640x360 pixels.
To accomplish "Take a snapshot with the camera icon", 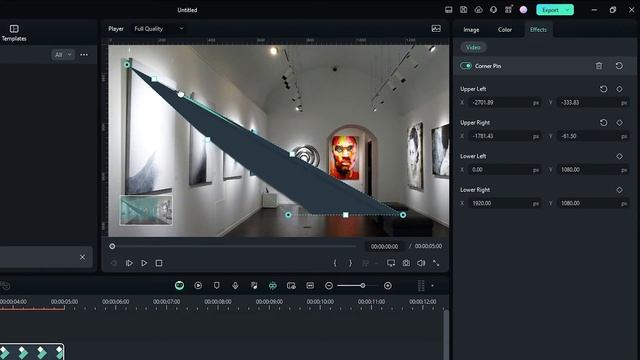I will [406, 263].
